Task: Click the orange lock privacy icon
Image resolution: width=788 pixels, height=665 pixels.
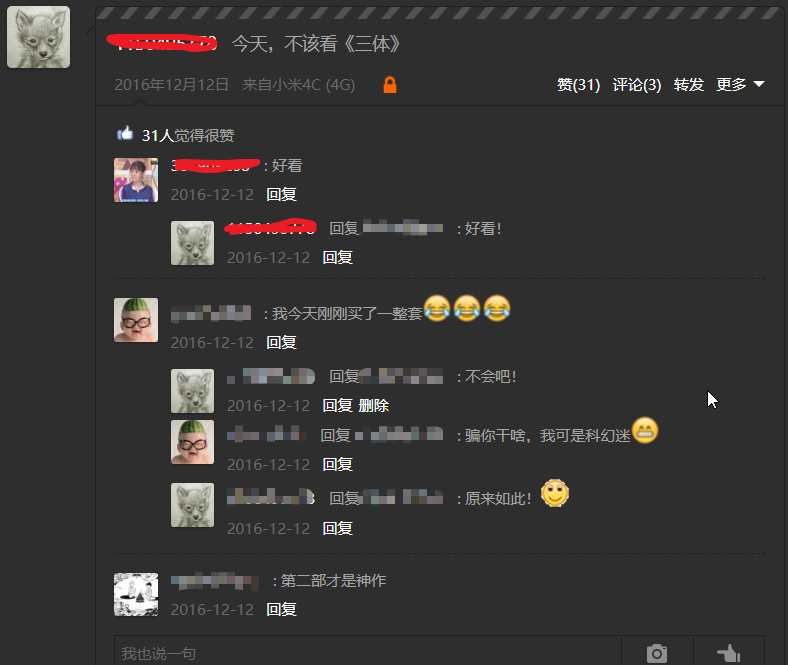Action: pyautogui.click(x=390, y=84)
